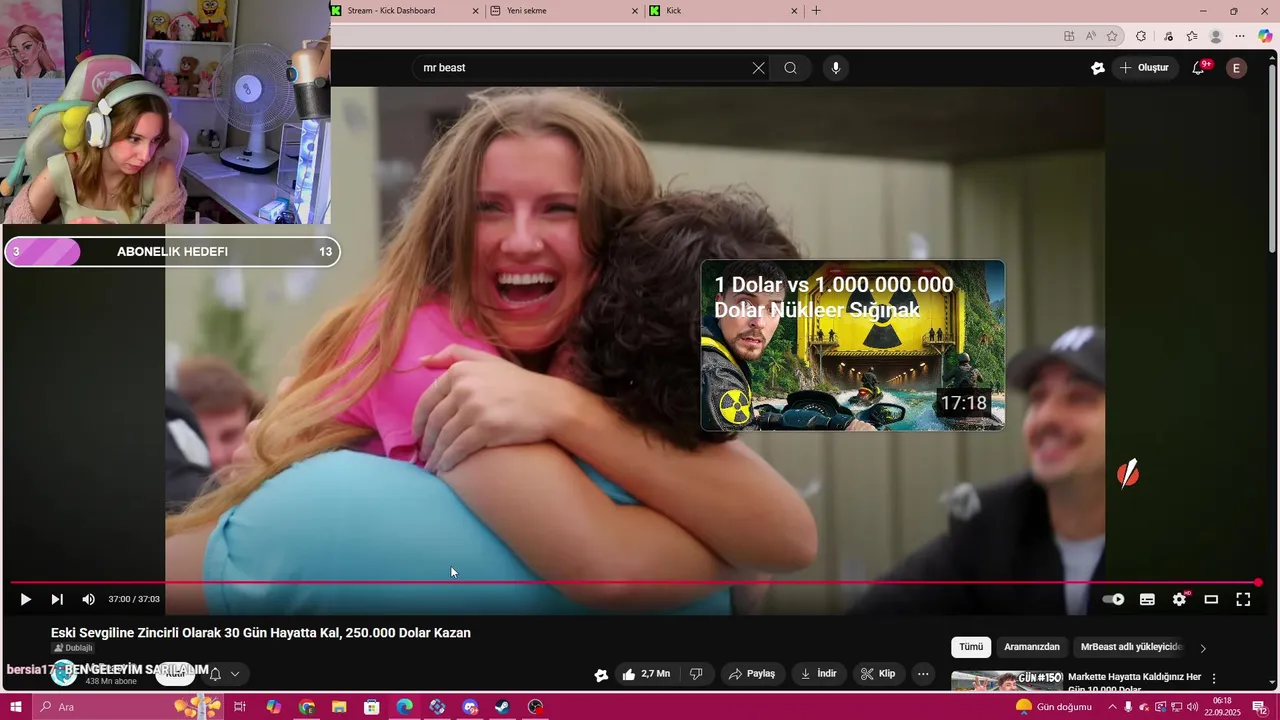Switch to Yeni sekme tab

tap(565, 11)
